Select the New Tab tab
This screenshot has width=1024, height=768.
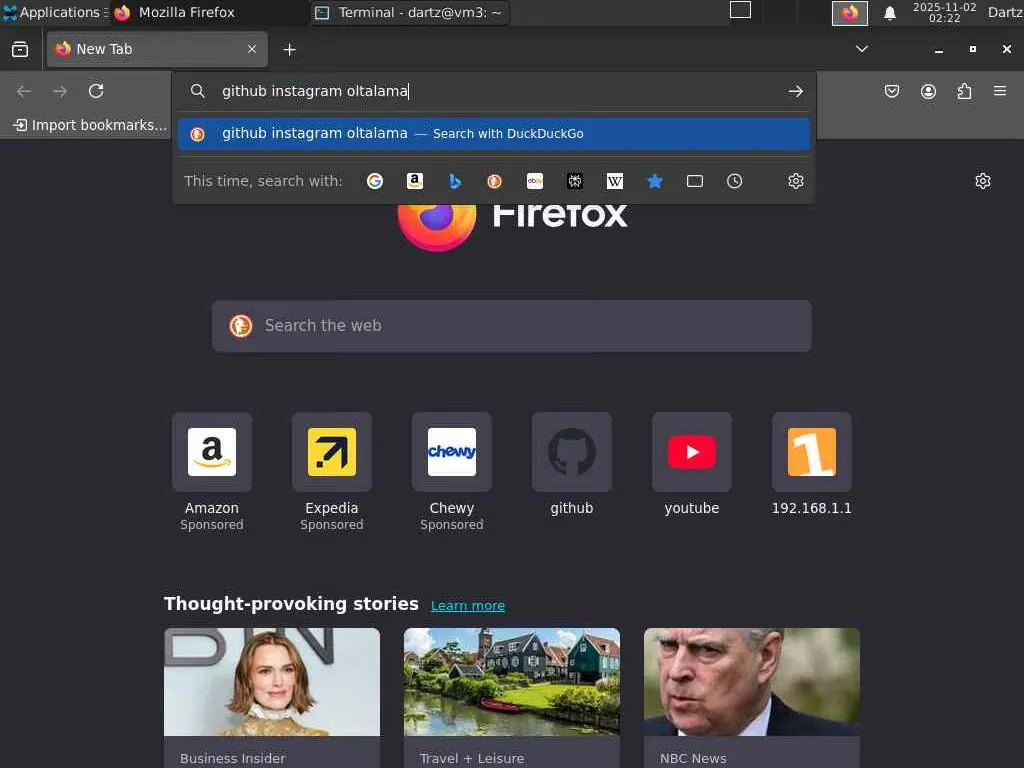[157, 49]
